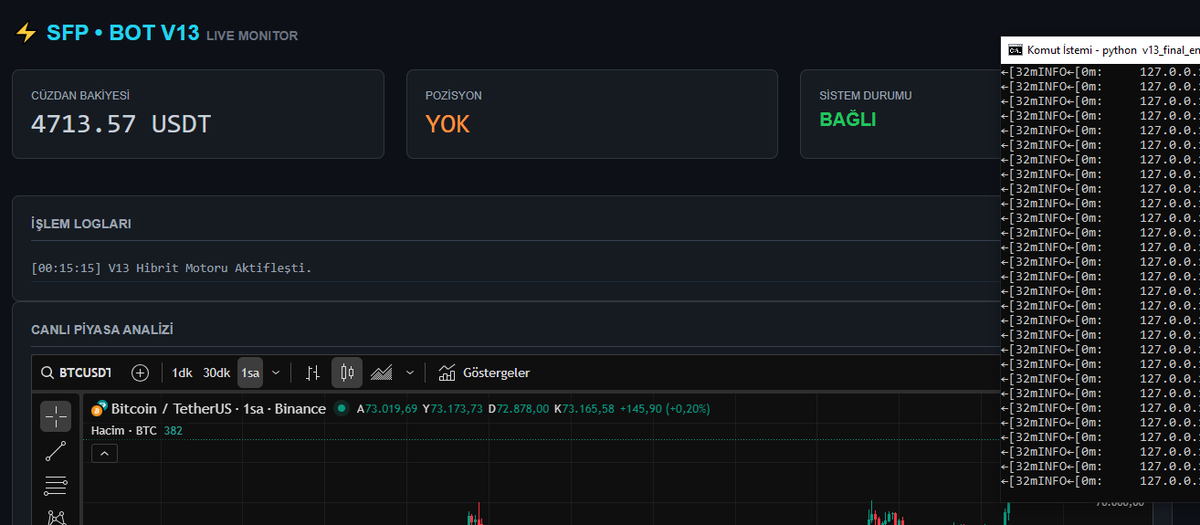Click the POZİSYON card label
The width and height of the screenshot is (1200, 525).
[x=454, y=96]
